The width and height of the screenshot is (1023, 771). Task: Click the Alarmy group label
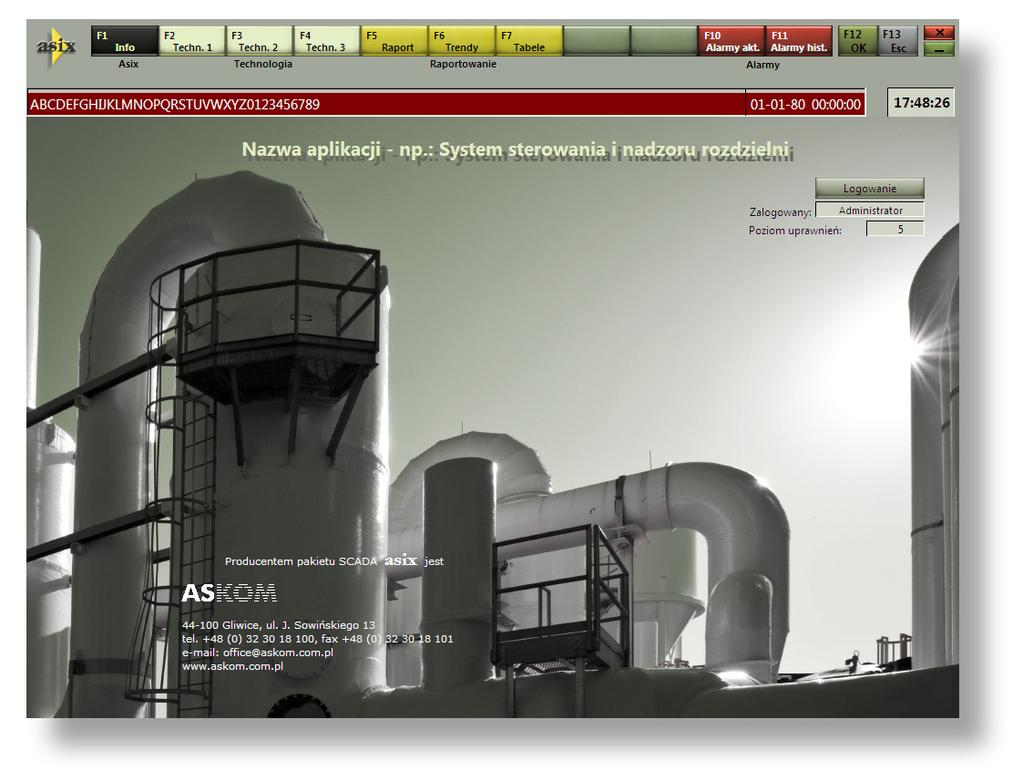763,65
